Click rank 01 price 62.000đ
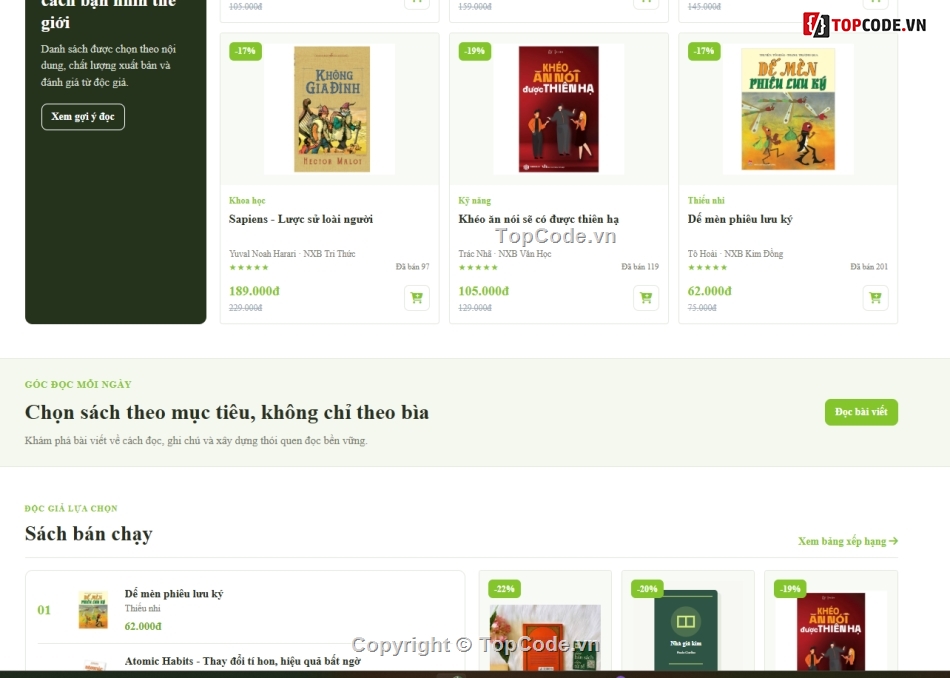Screen dimensions: 950x678 point(143,626)
